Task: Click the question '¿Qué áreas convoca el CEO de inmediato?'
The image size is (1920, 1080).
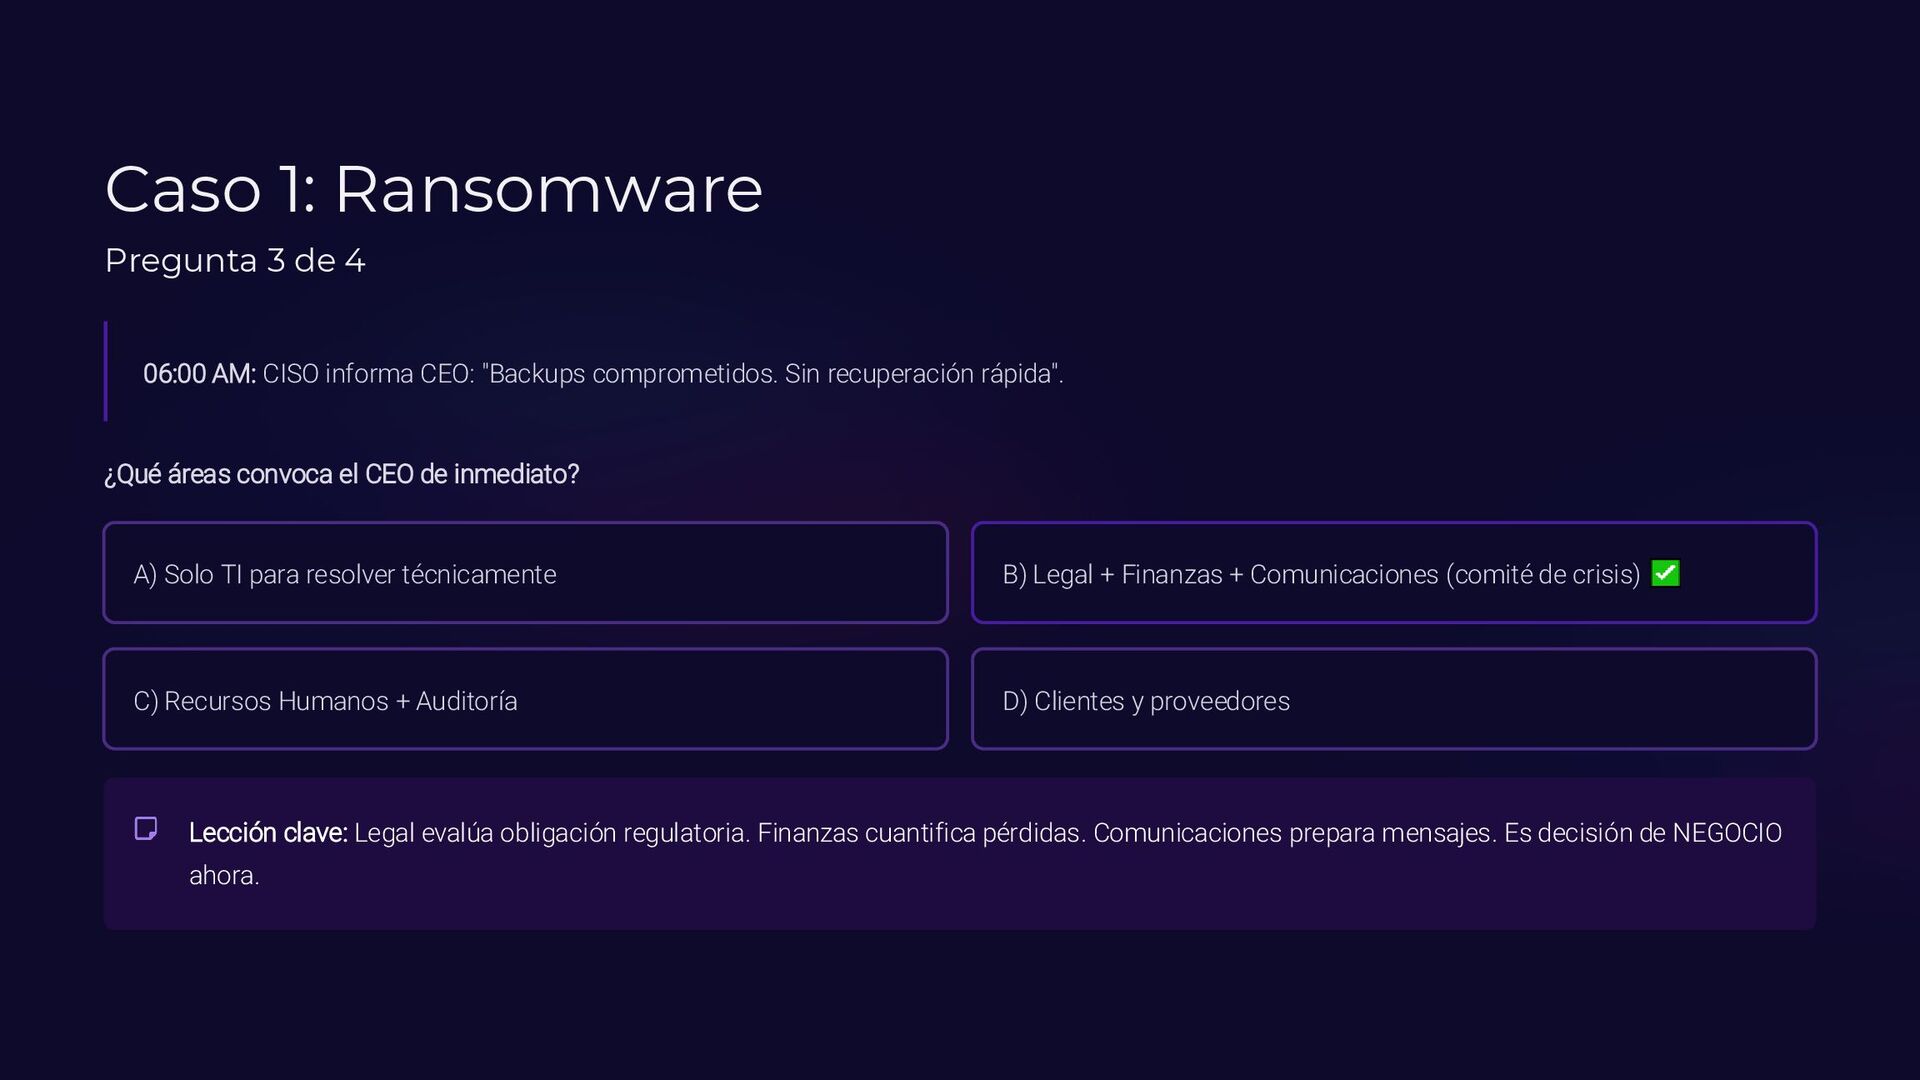Action: [341, 474]
